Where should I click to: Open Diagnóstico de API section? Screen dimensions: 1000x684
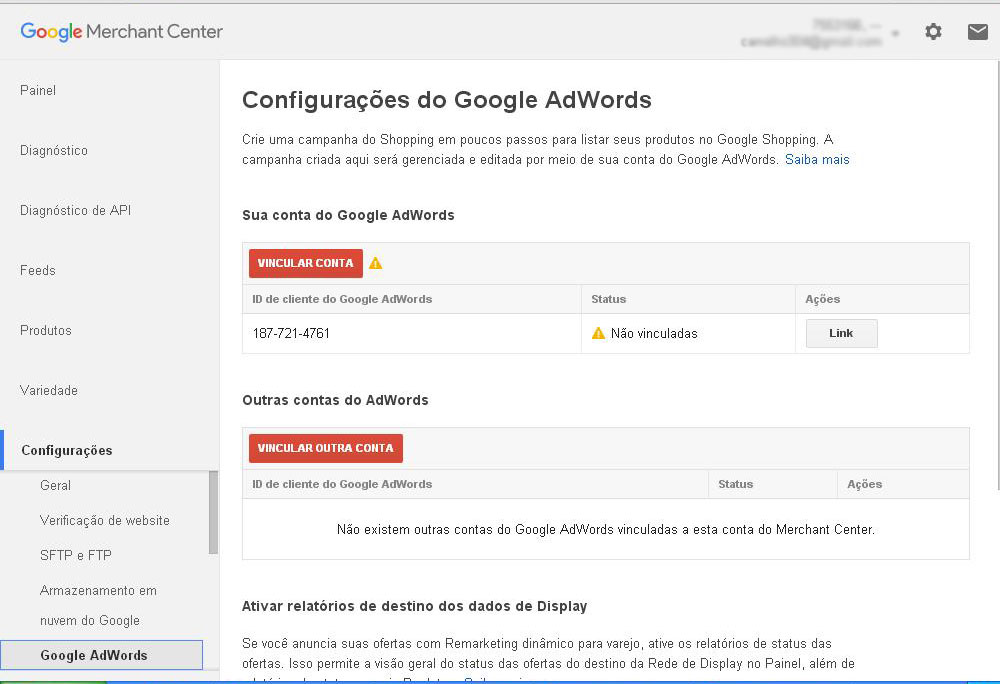point(75,210)
